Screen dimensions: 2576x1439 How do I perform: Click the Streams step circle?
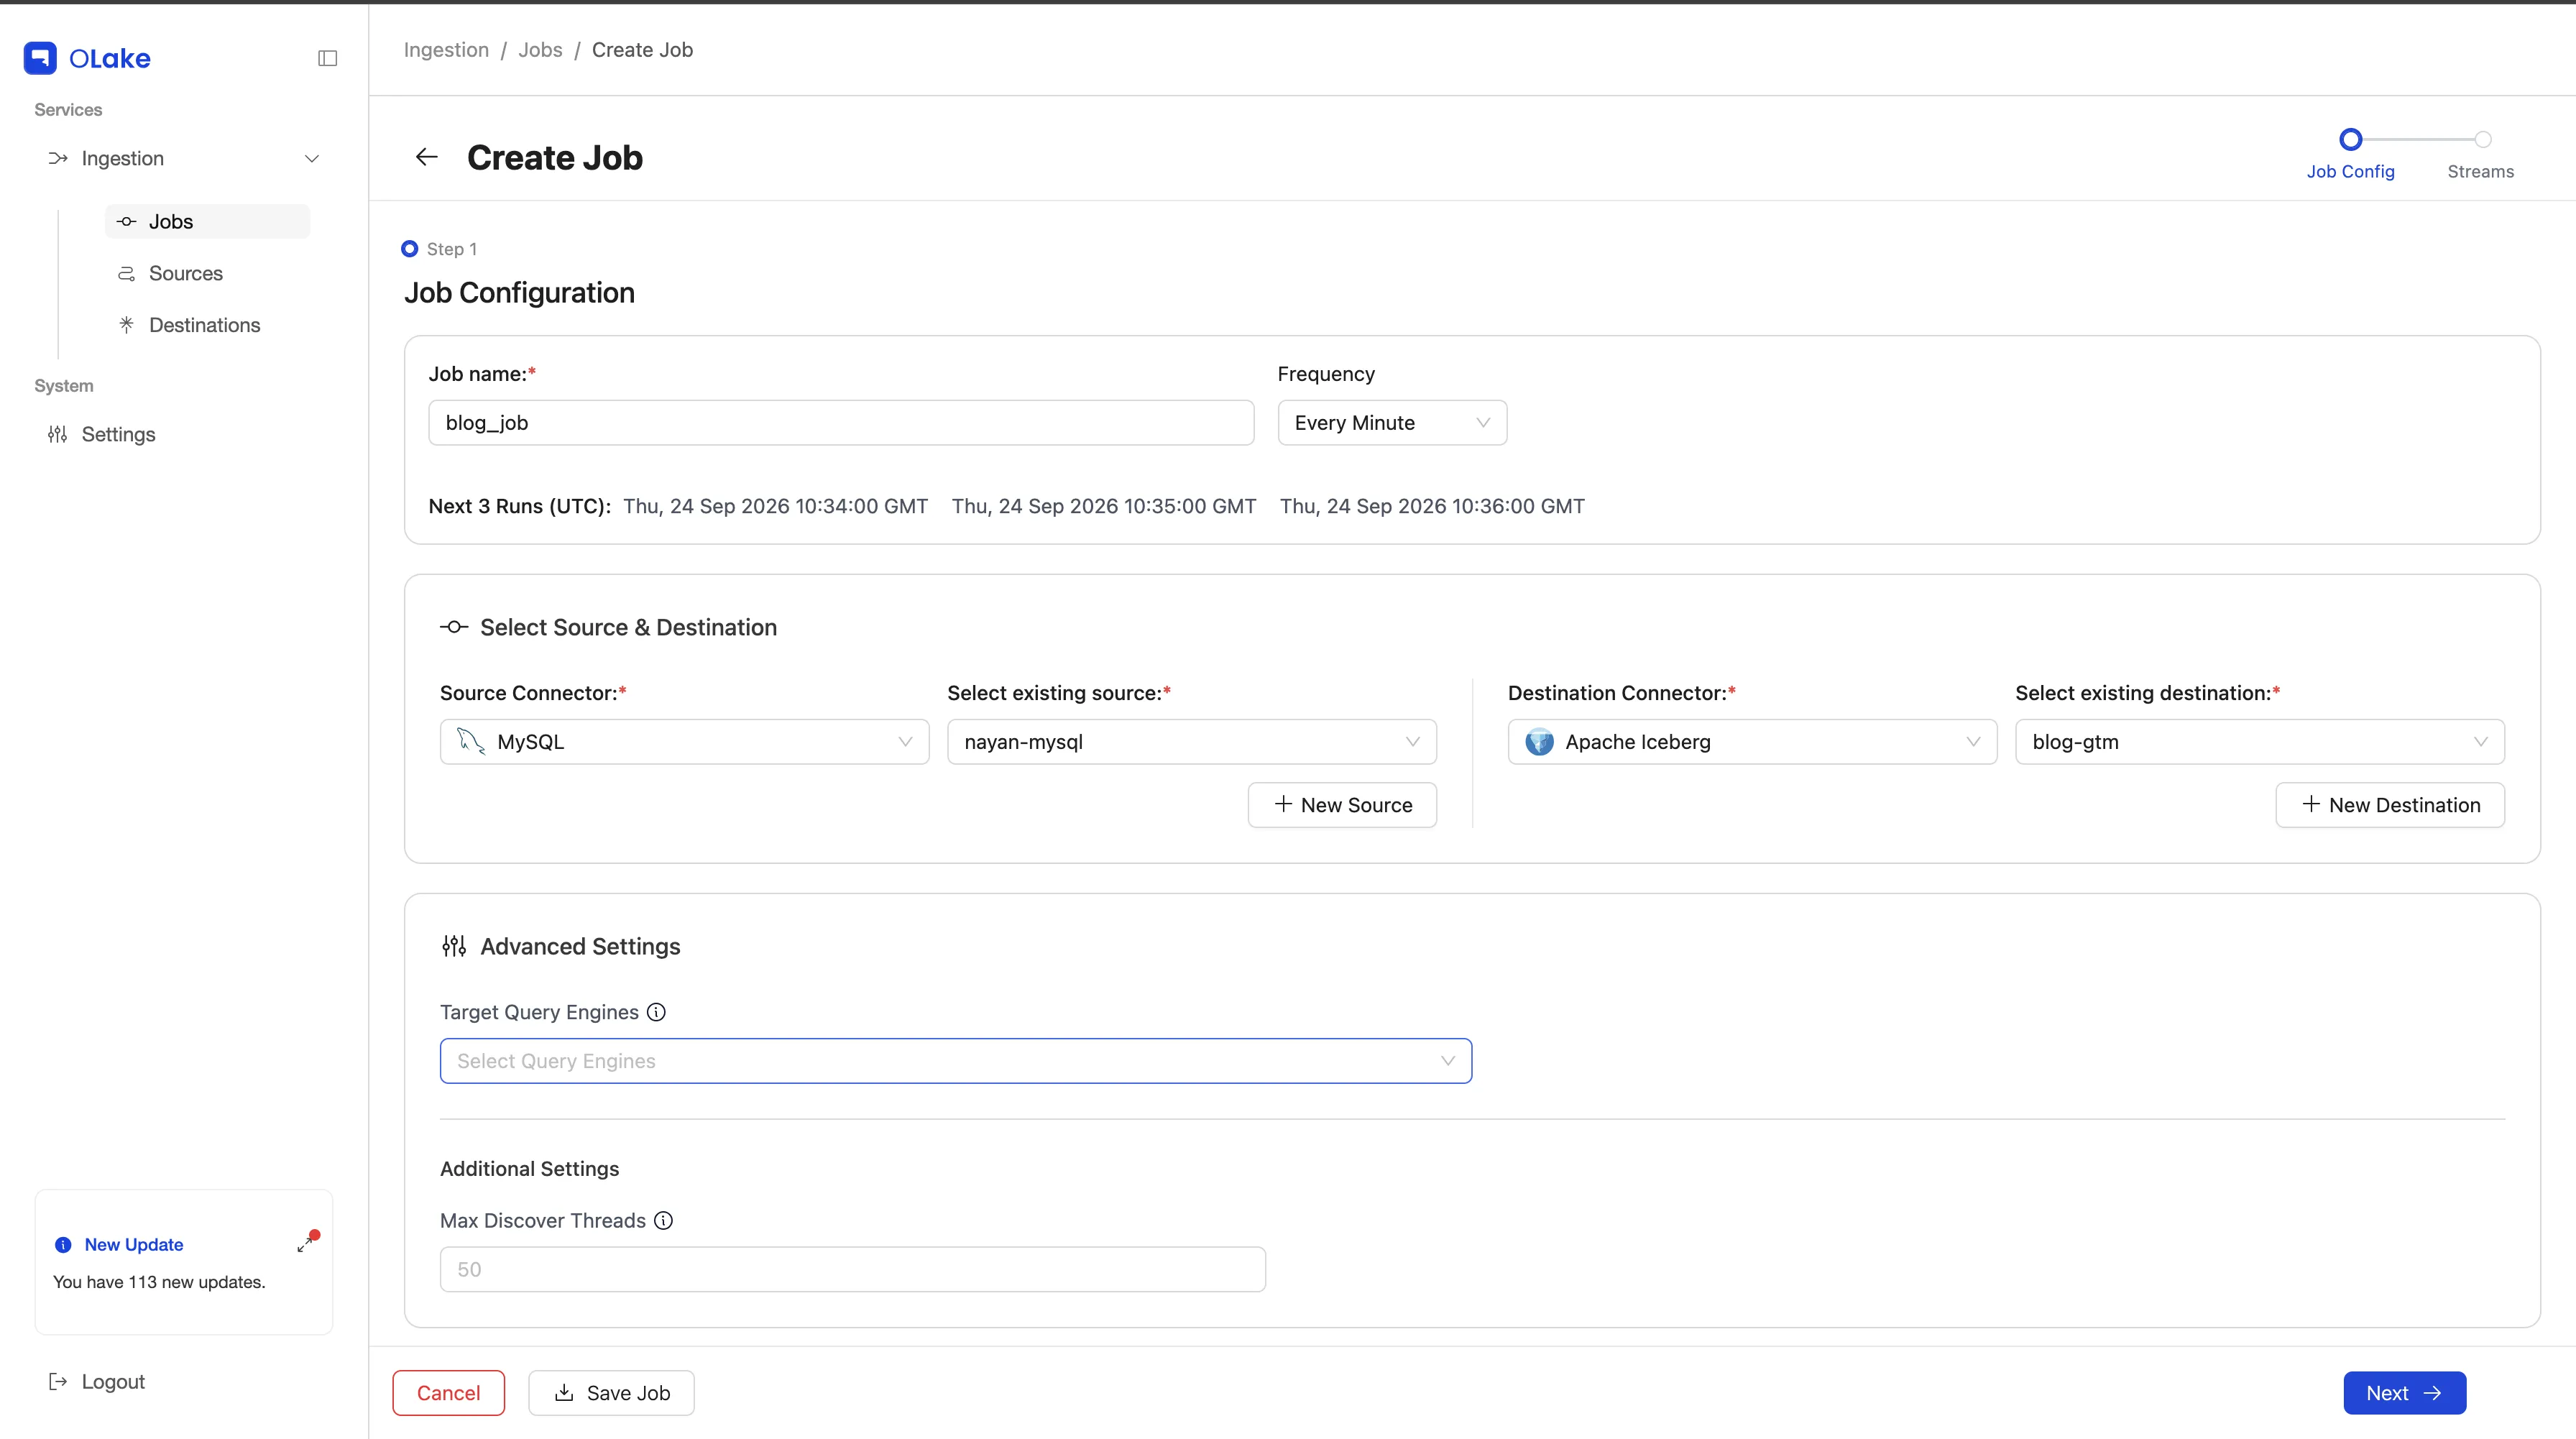tap(2482, 139)
